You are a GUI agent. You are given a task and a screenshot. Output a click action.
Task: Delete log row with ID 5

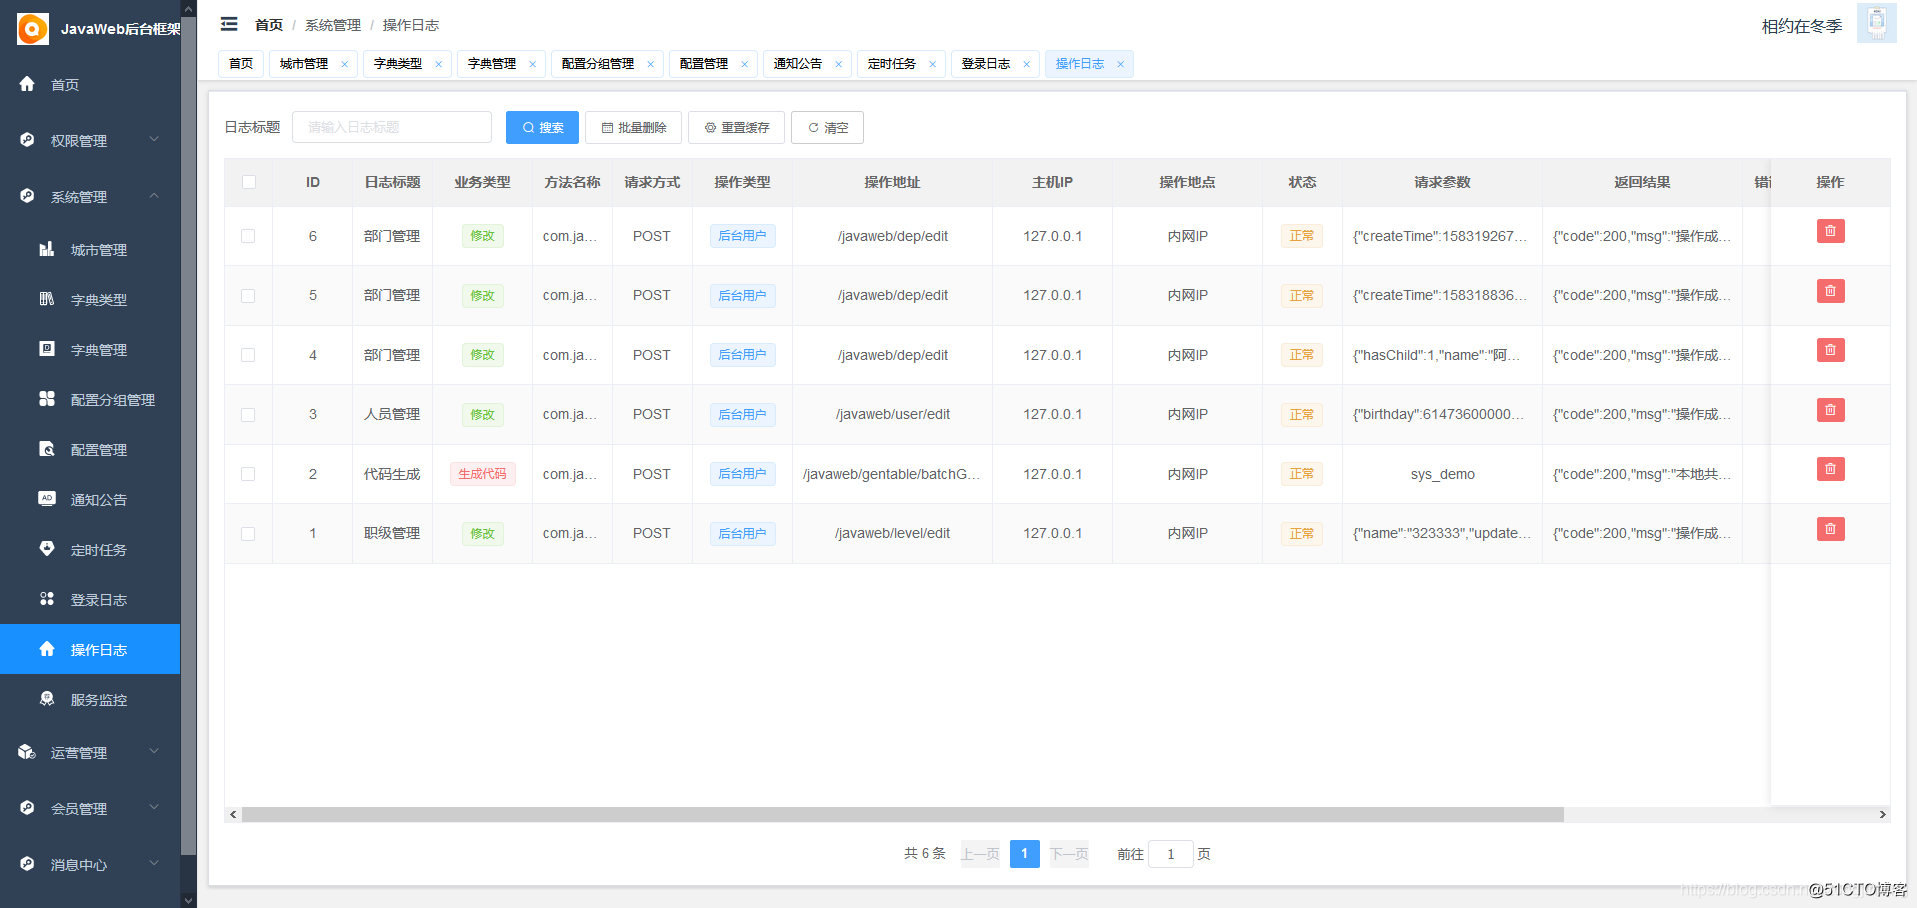click(x=1830, y=291)
